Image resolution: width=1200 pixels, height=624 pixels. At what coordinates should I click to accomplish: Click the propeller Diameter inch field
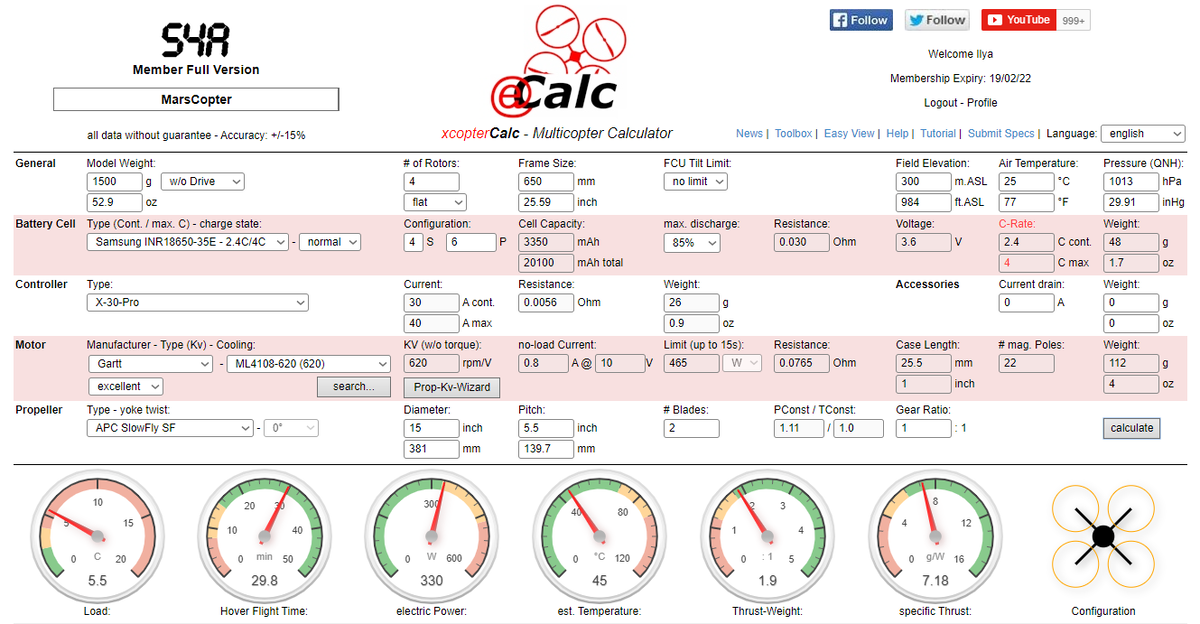[x=431, y=428]
